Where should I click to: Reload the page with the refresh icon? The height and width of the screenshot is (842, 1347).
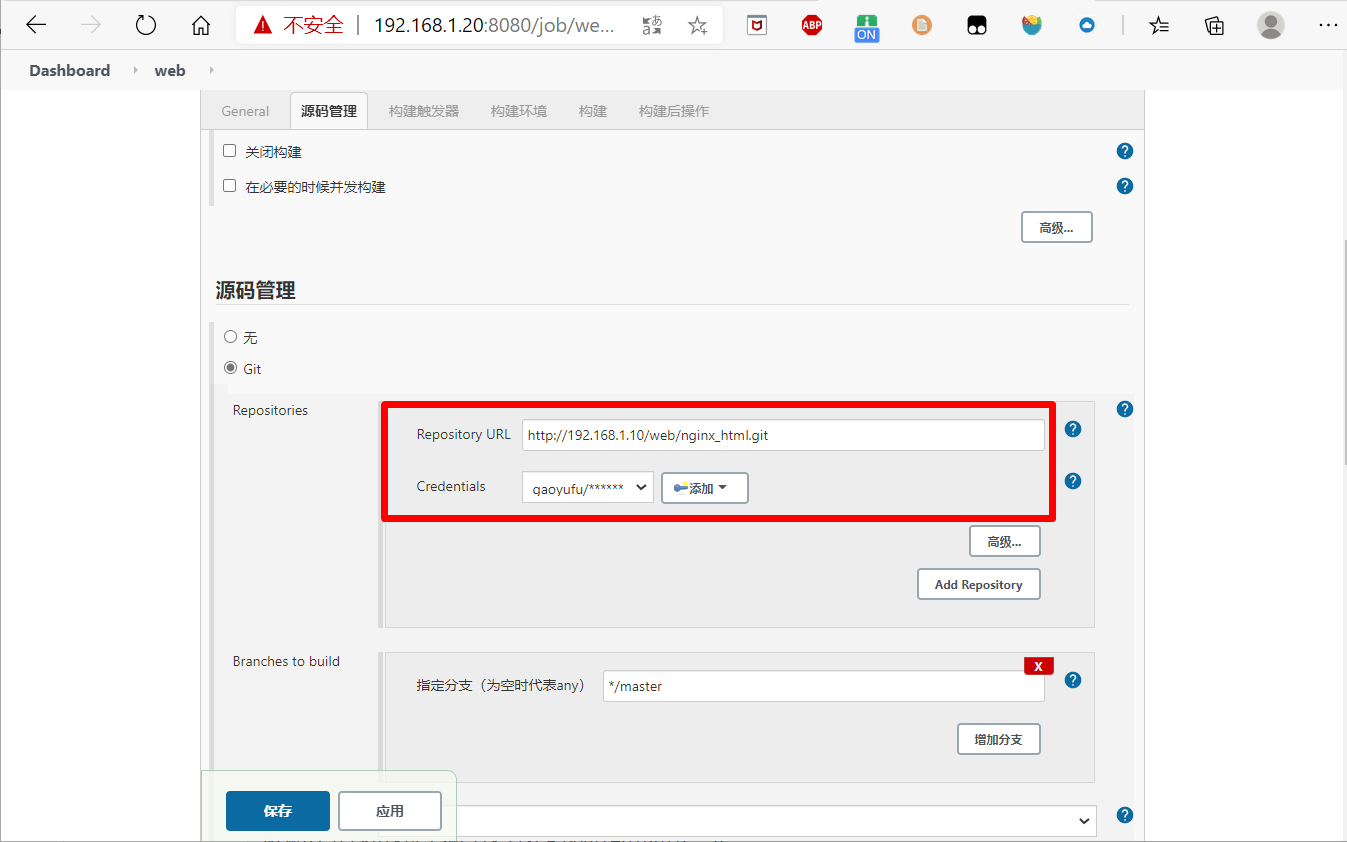coord(146,25)
